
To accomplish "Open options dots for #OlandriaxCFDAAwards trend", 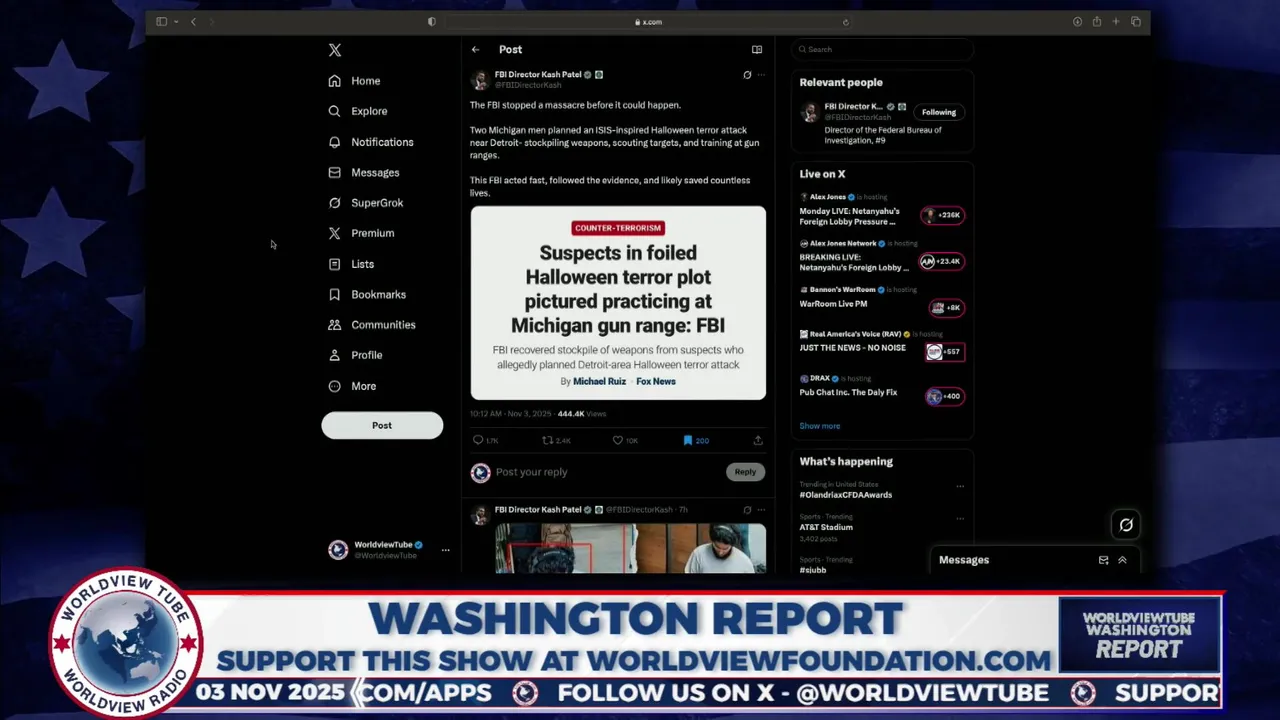I will pyautogui.click(x=960, y=486).
